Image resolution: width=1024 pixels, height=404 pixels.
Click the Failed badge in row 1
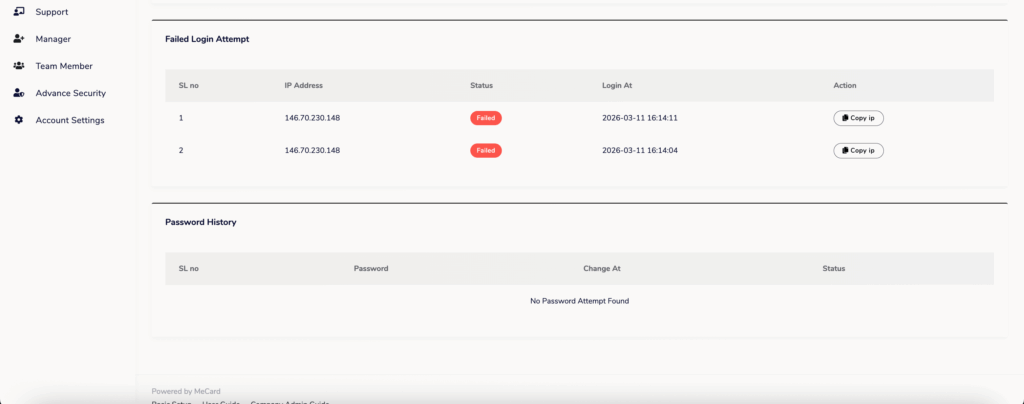point(486,118)
